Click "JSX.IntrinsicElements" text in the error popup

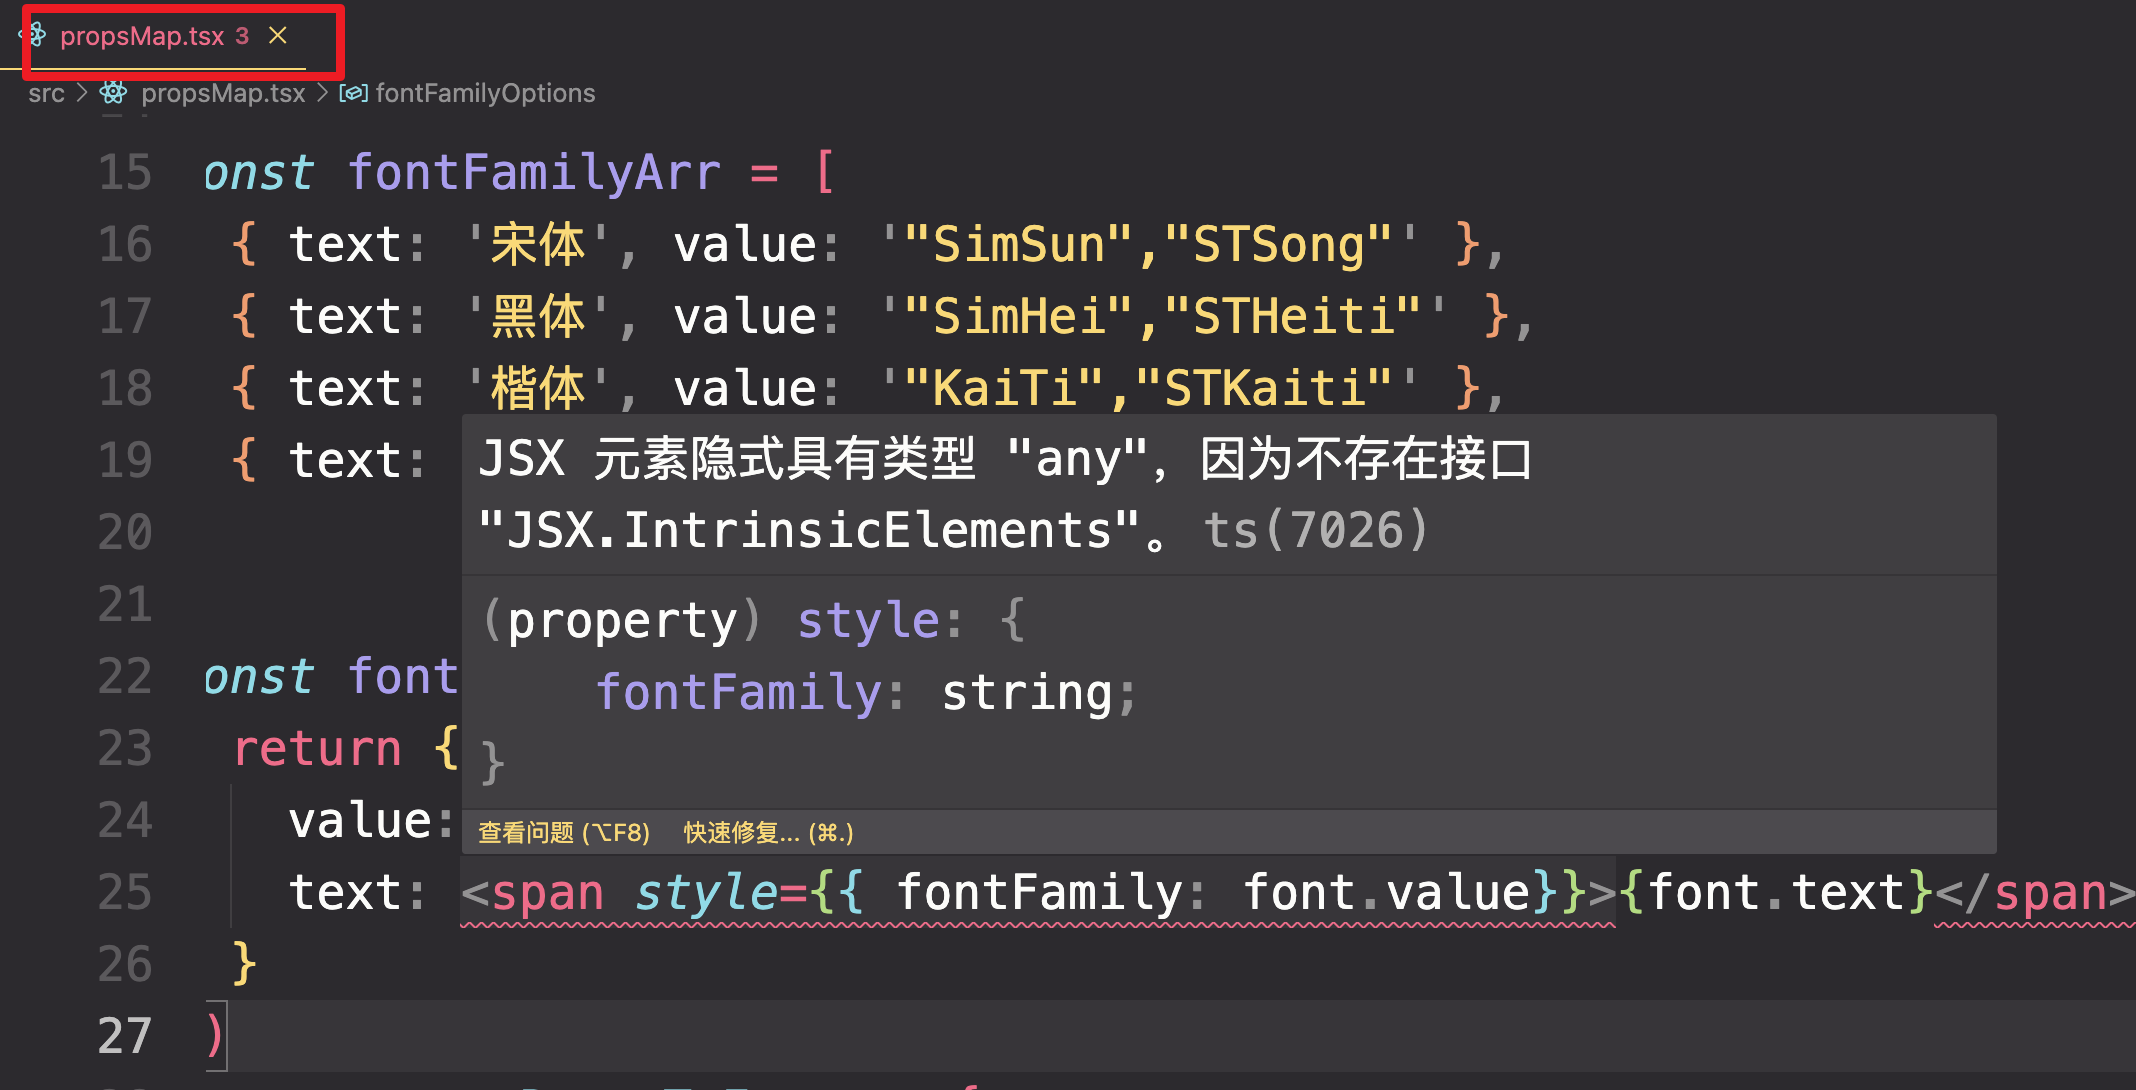(809, 530)
